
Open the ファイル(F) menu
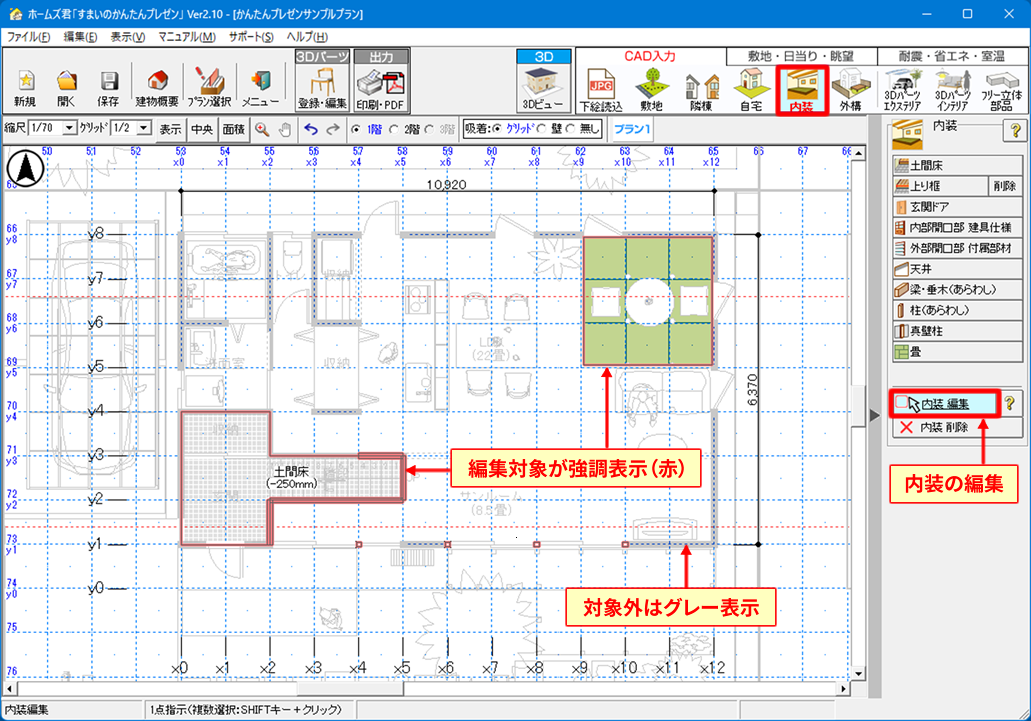tap(28, 37)
